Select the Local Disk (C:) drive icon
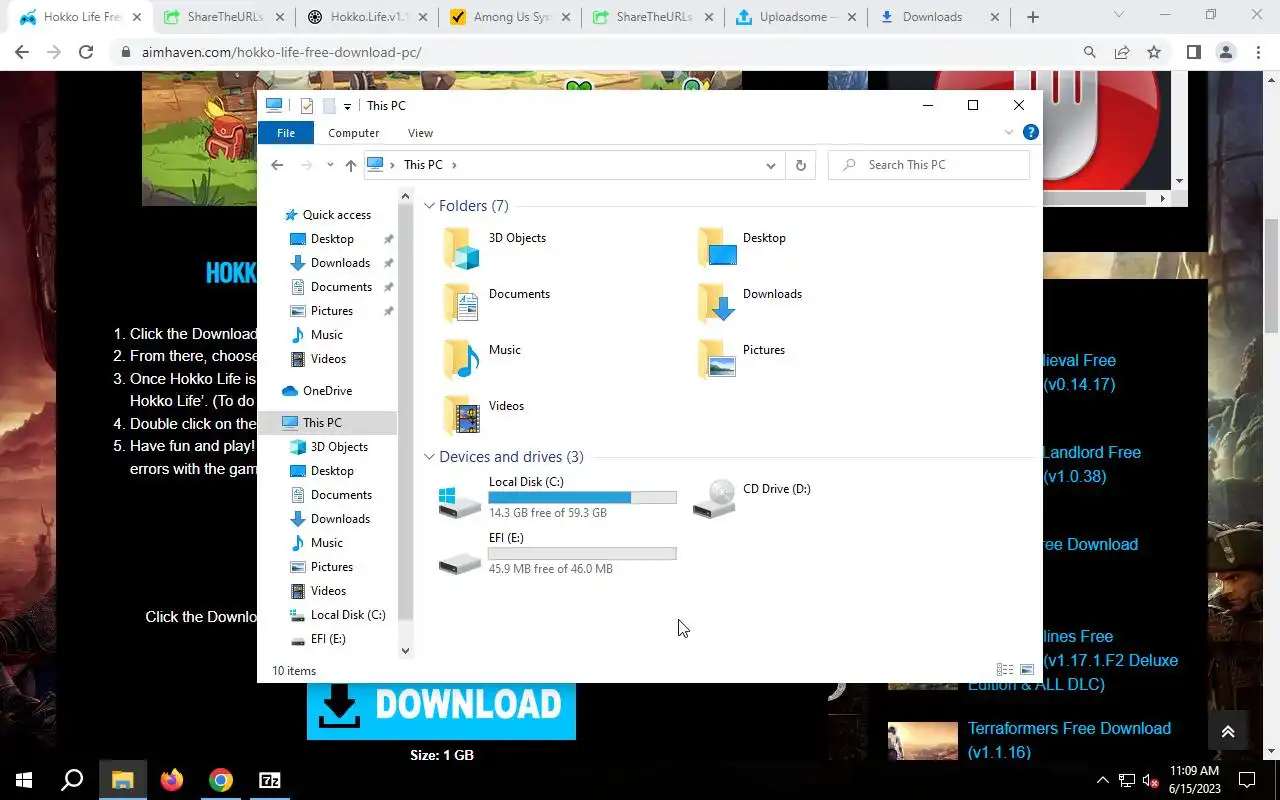Viewport: 1280px width, 800px height. [460, 500]
